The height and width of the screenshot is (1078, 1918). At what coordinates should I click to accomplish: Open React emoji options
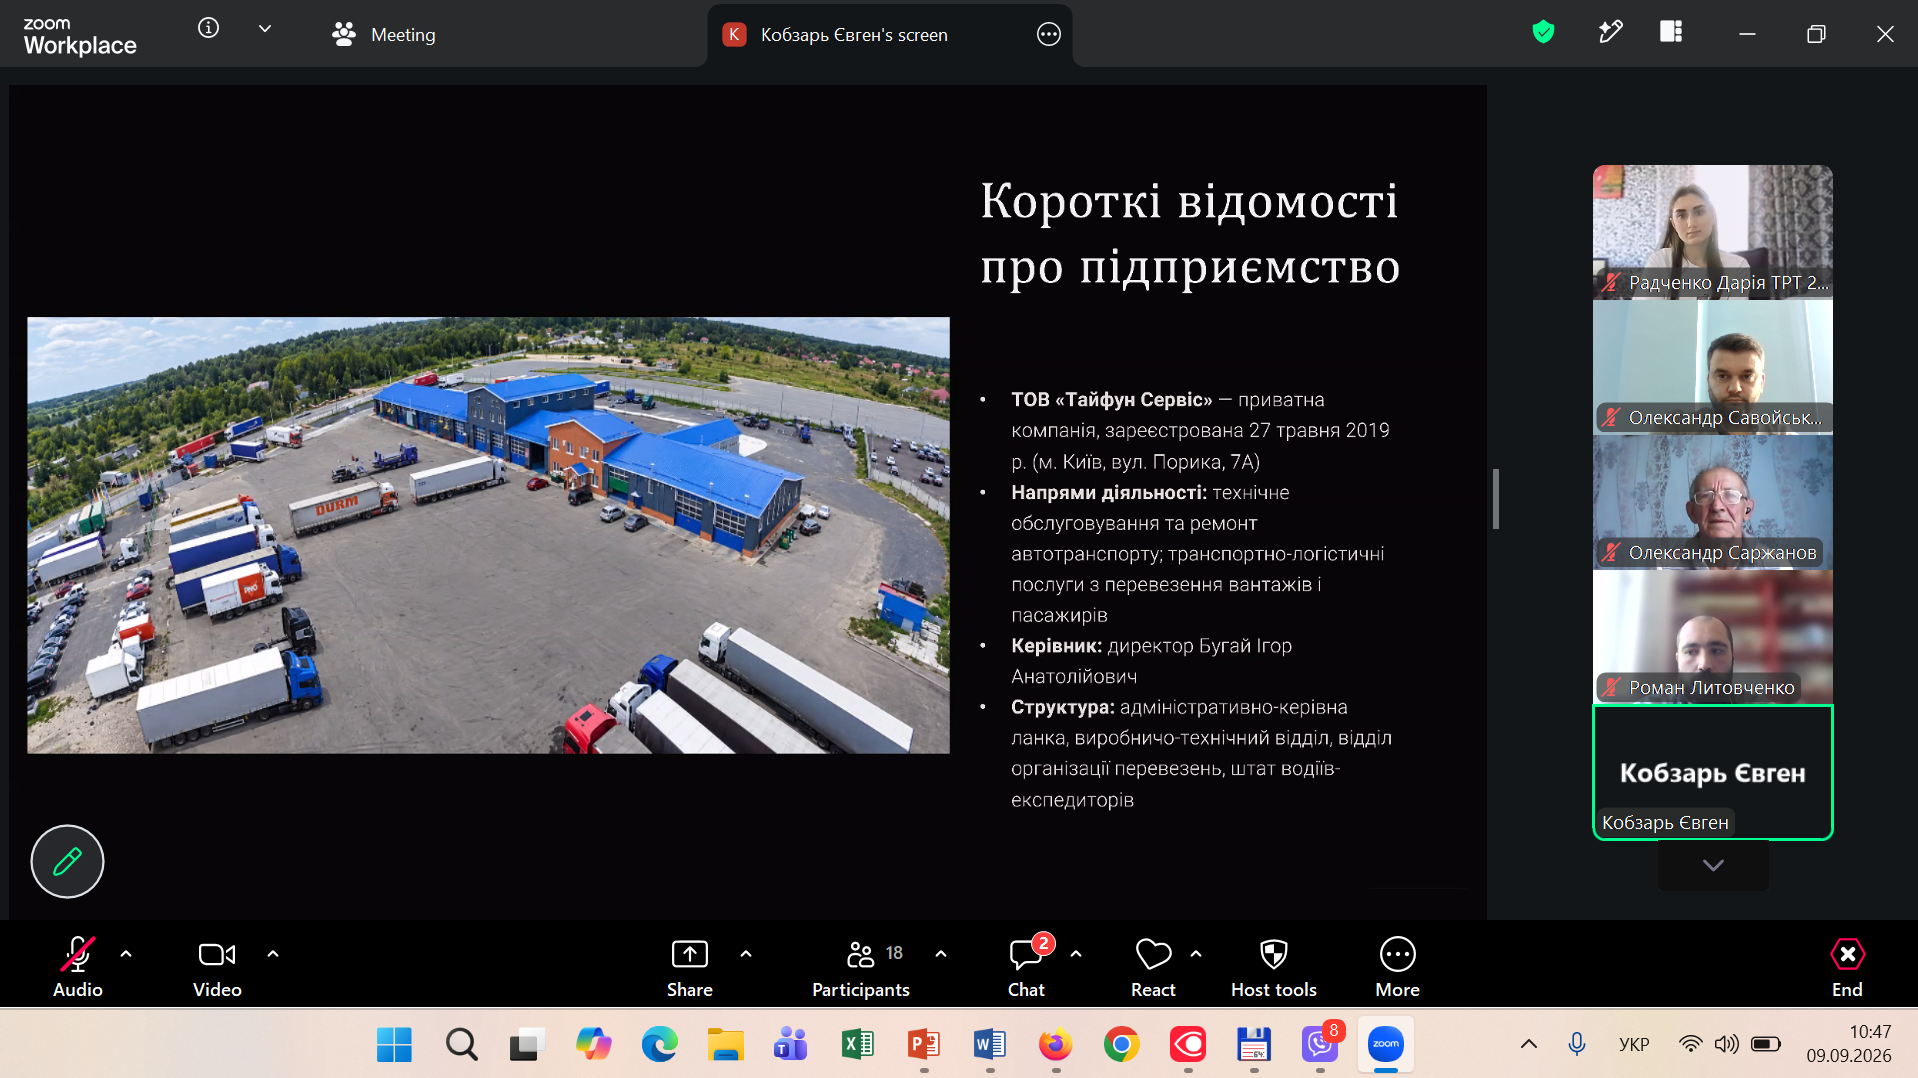coord(1153,967)
